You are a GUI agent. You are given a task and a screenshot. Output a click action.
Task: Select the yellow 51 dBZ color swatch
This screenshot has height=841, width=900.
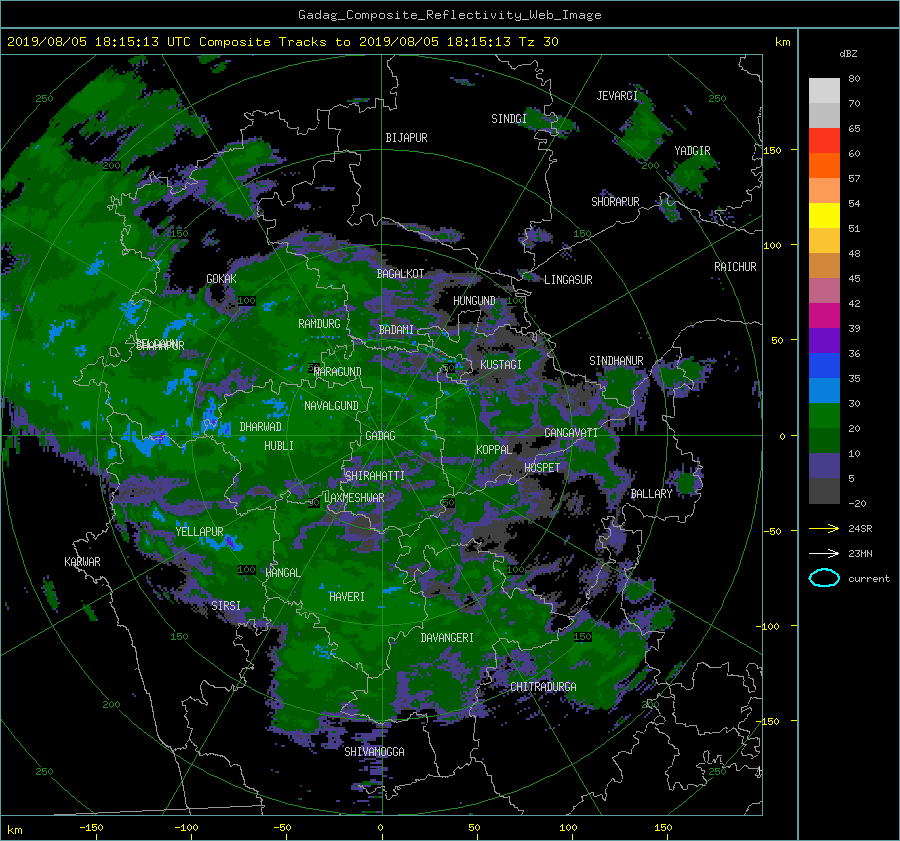click(824, 215)
